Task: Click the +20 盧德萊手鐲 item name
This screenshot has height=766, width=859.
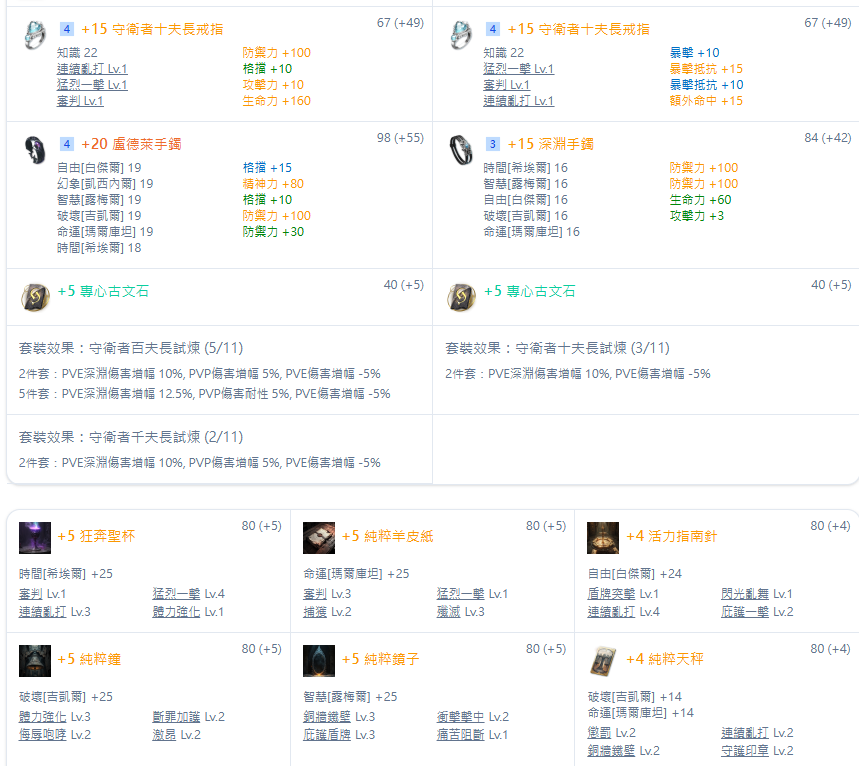Action: pos(131,144)
